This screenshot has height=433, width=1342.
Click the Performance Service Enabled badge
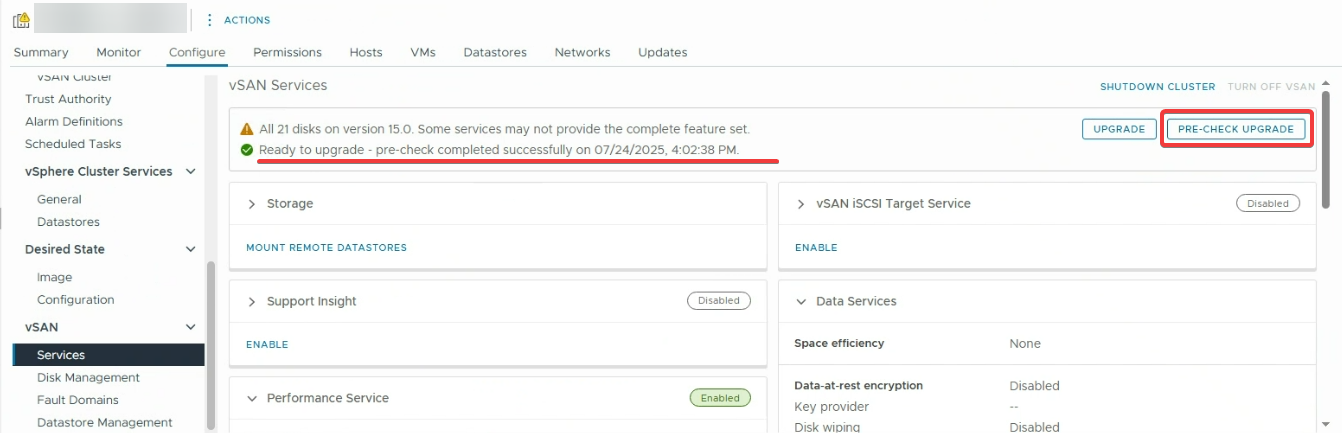point(720,398)
